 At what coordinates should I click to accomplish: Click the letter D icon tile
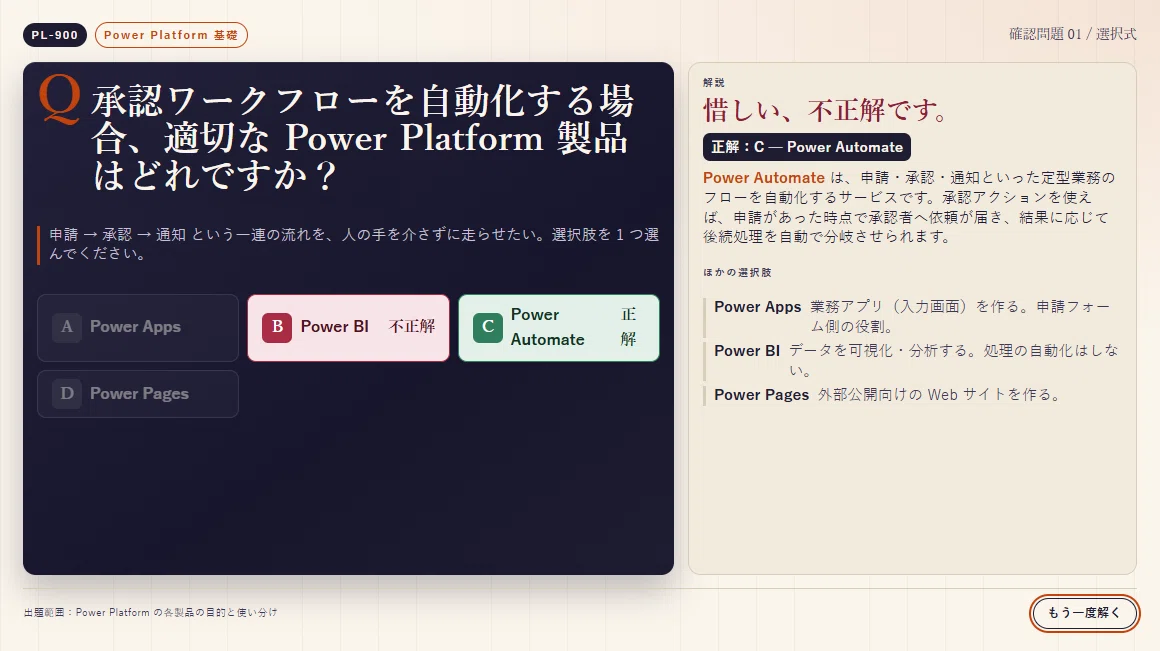(x=67, y=394)
